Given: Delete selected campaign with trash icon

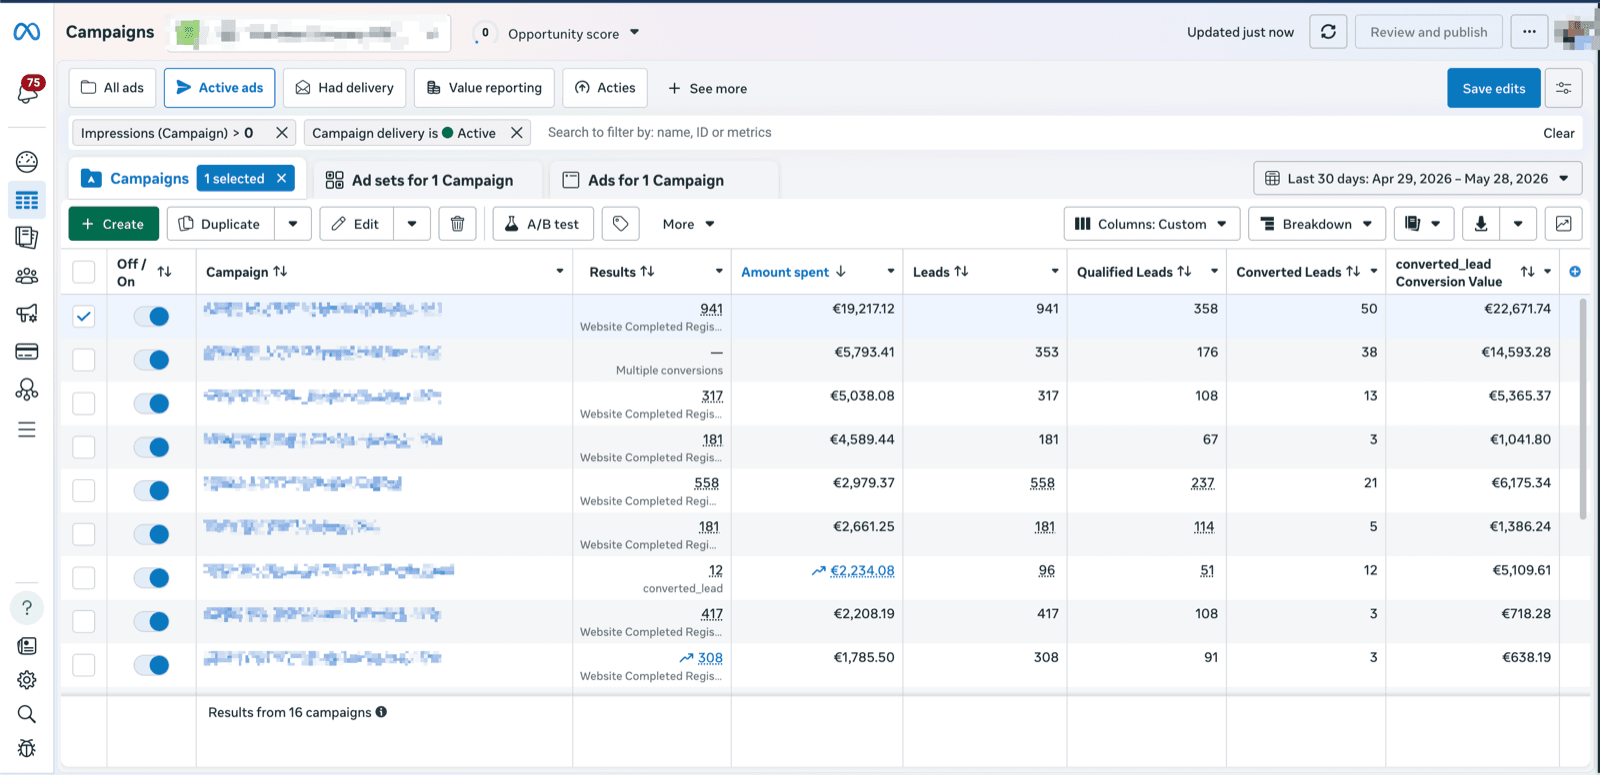Looking at the screenshot, I should tap(457, 224).
